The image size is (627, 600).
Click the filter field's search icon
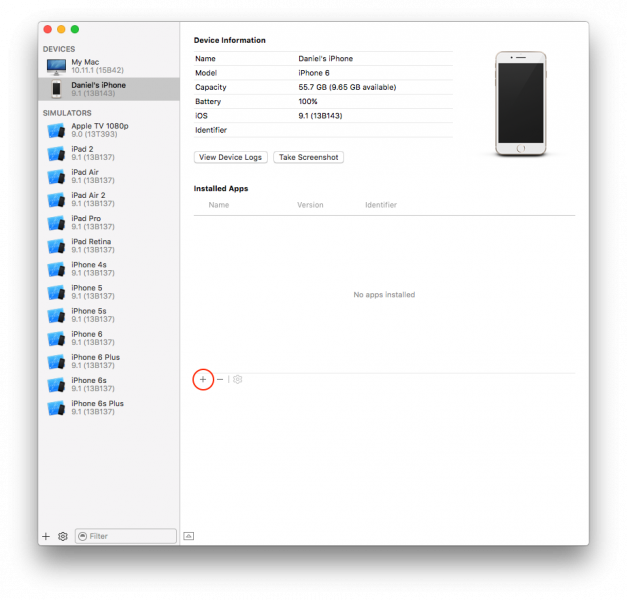tap(82, 536)
